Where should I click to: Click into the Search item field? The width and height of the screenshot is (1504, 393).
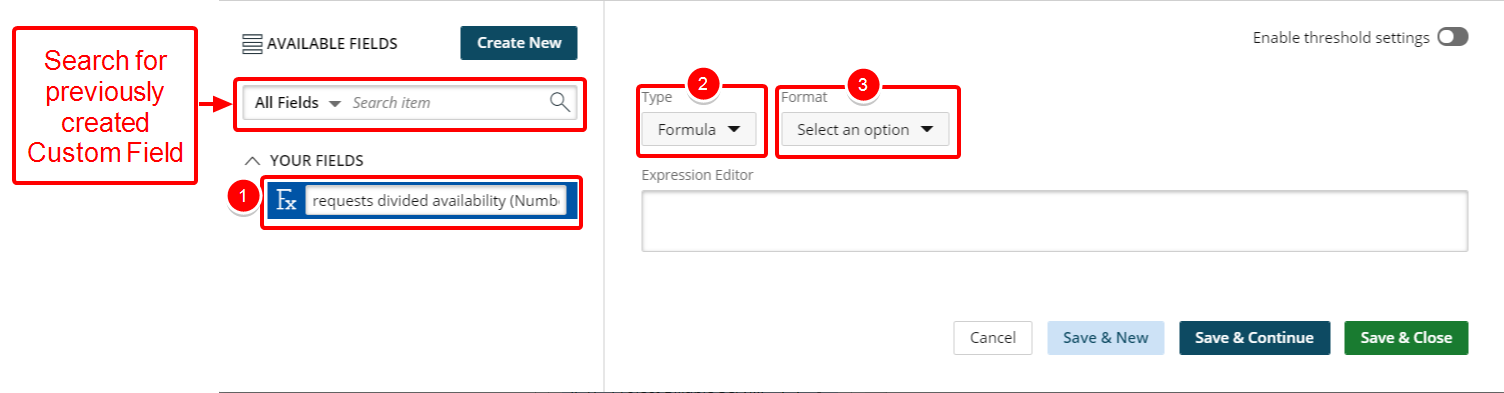click(447, 102)
